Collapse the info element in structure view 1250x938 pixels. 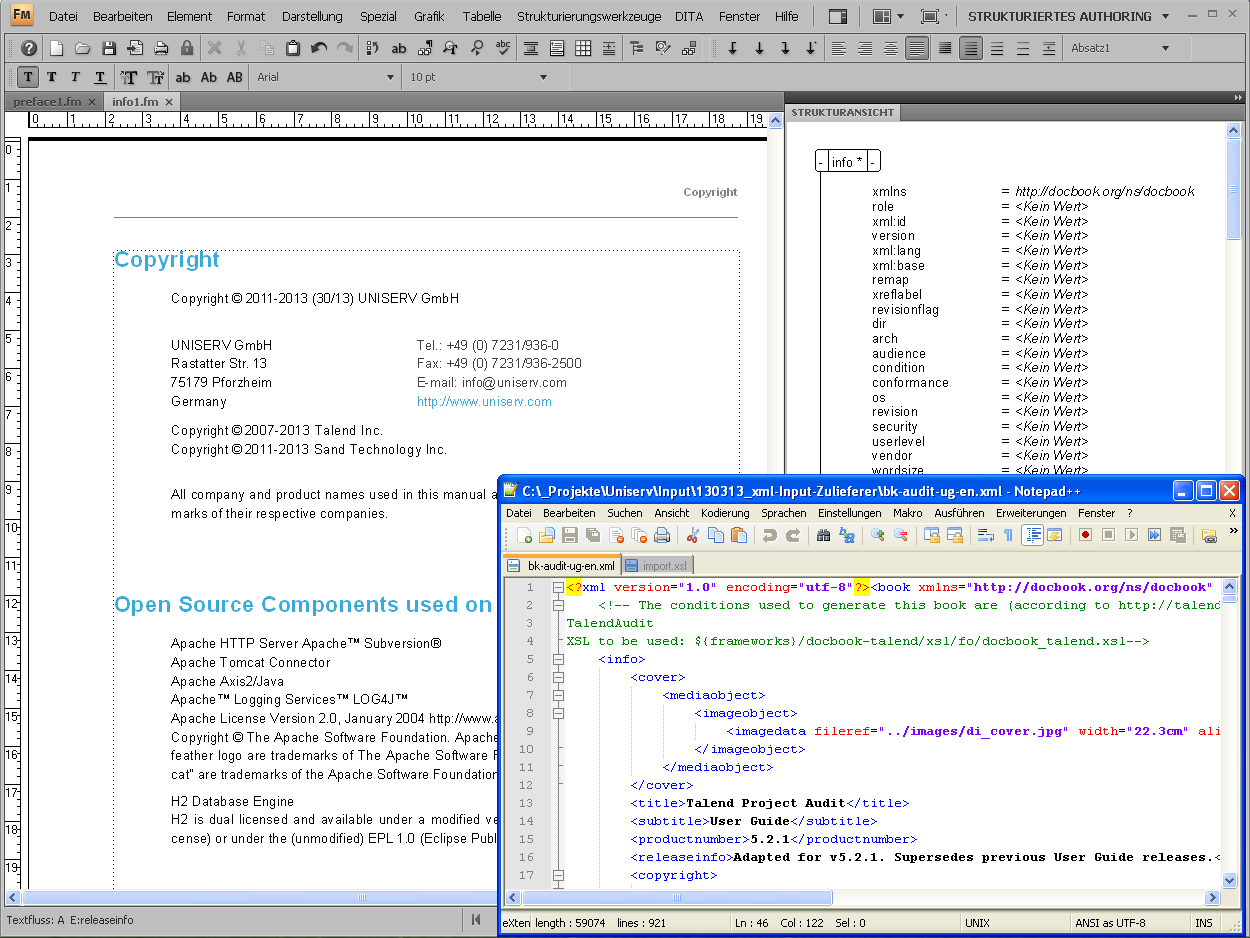coord(820,162)
